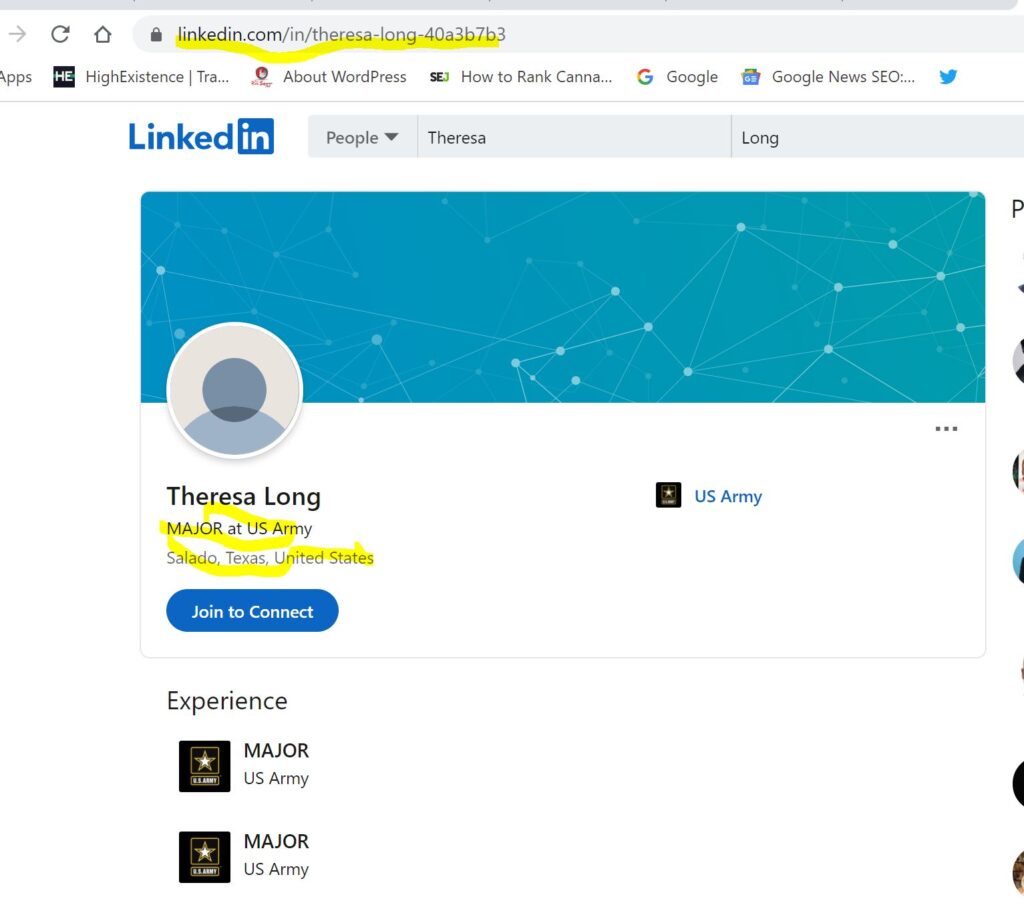Click the Join to Connect button
The height and width of the screenshot is (905, 1024).
252,611
